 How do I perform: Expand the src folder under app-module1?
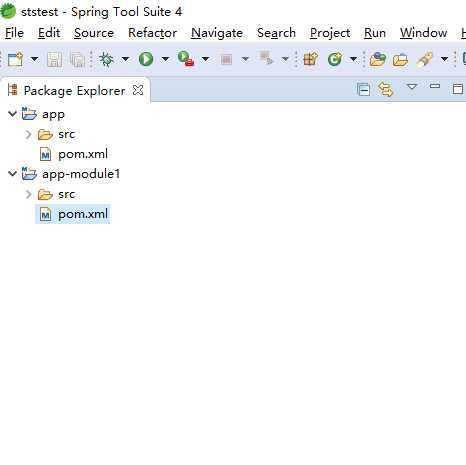pos(28,194)
